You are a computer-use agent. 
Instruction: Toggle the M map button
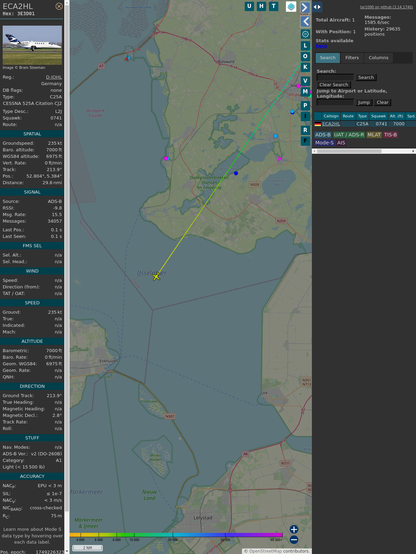305,92
